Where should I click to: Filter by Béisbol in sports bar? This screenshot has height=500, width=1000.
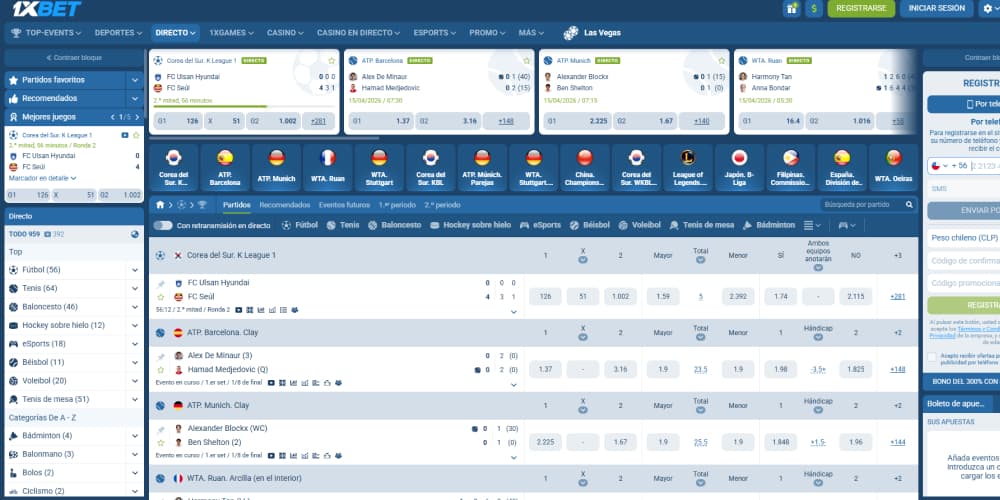590,225
